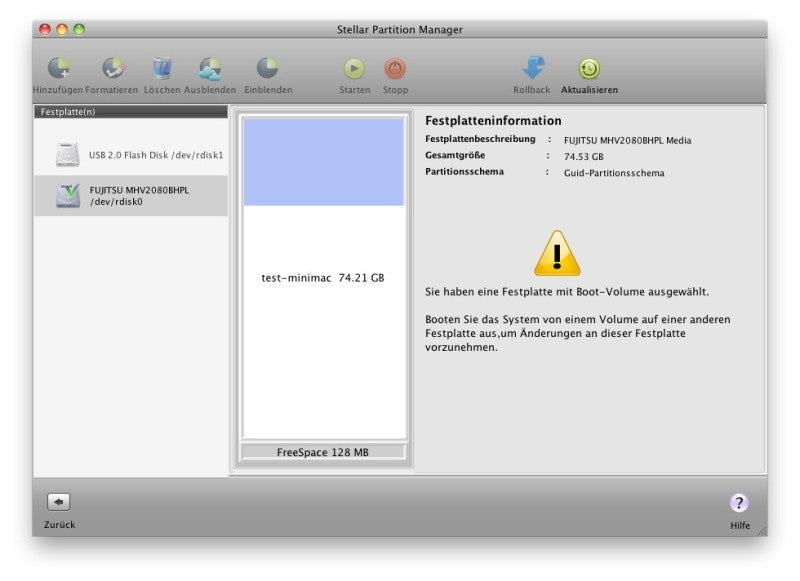Click the blue used-space partition block

323,162
